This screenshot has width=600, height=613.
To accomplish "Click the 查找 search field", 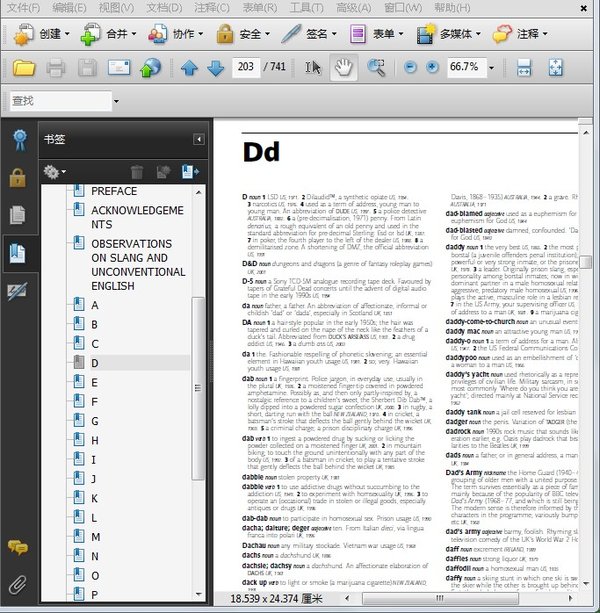I will tap(61, 101).
